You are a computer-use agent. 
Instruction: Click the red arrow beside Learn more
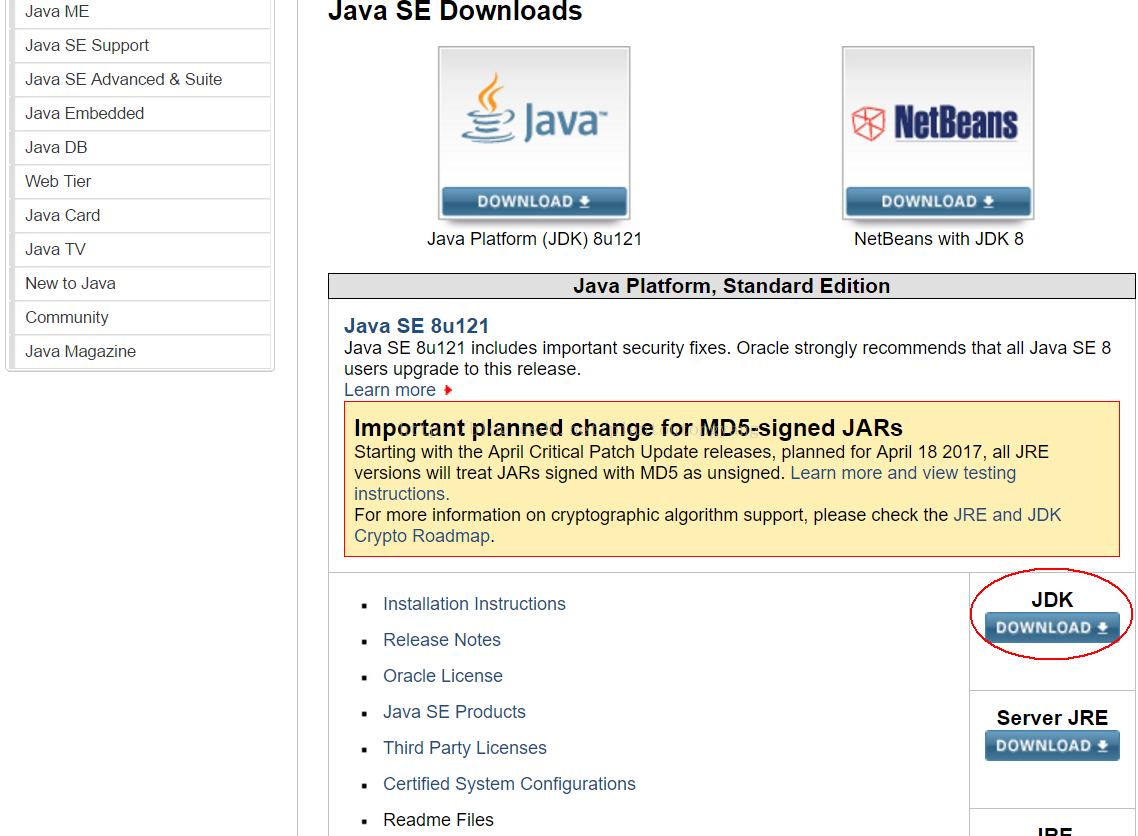coord(448,390)
